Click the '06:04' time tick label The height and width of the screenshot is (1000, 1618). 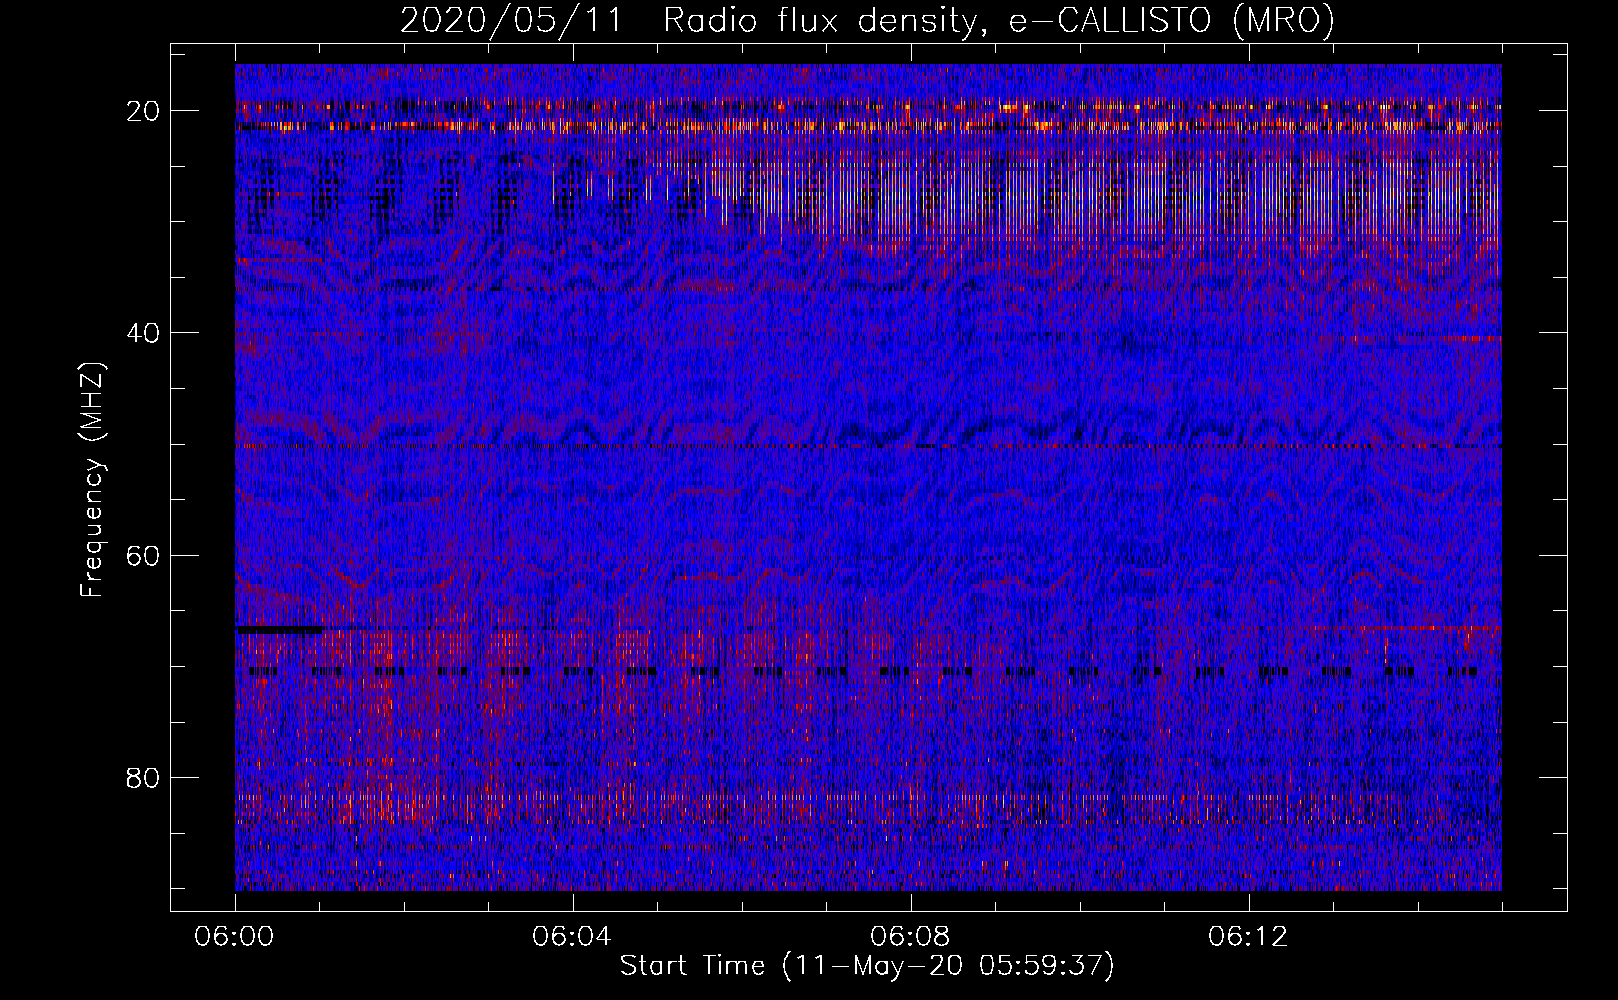[572, 937]
